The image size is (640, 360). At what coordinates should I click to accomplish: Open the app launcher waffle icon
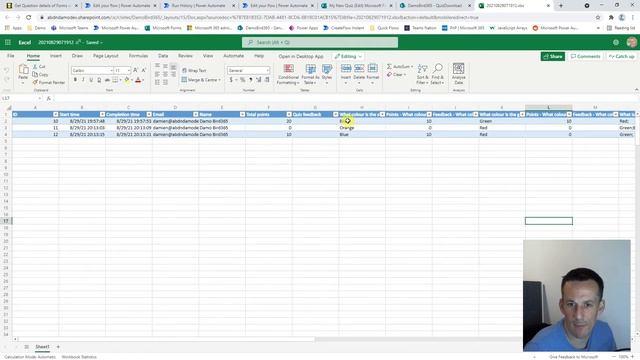pyautogui.click(x=8, y=42)
